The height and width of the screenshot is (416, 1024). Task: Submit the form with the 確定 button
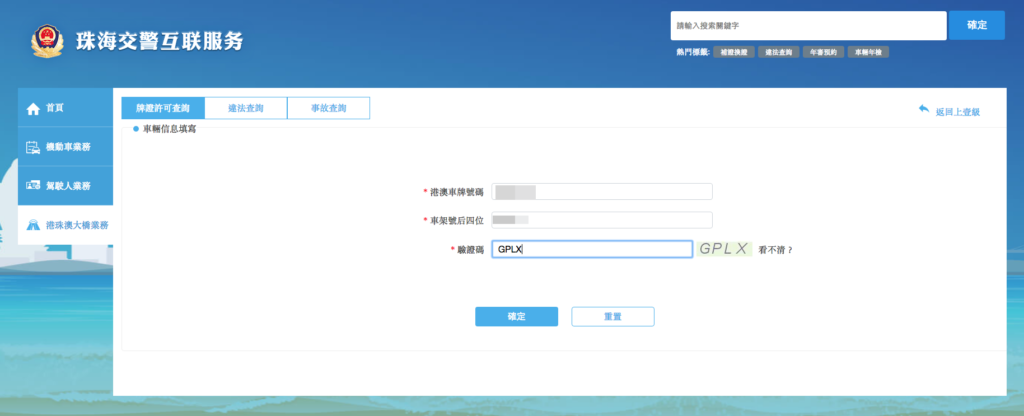pyautogui.click(x=516, y=316)
